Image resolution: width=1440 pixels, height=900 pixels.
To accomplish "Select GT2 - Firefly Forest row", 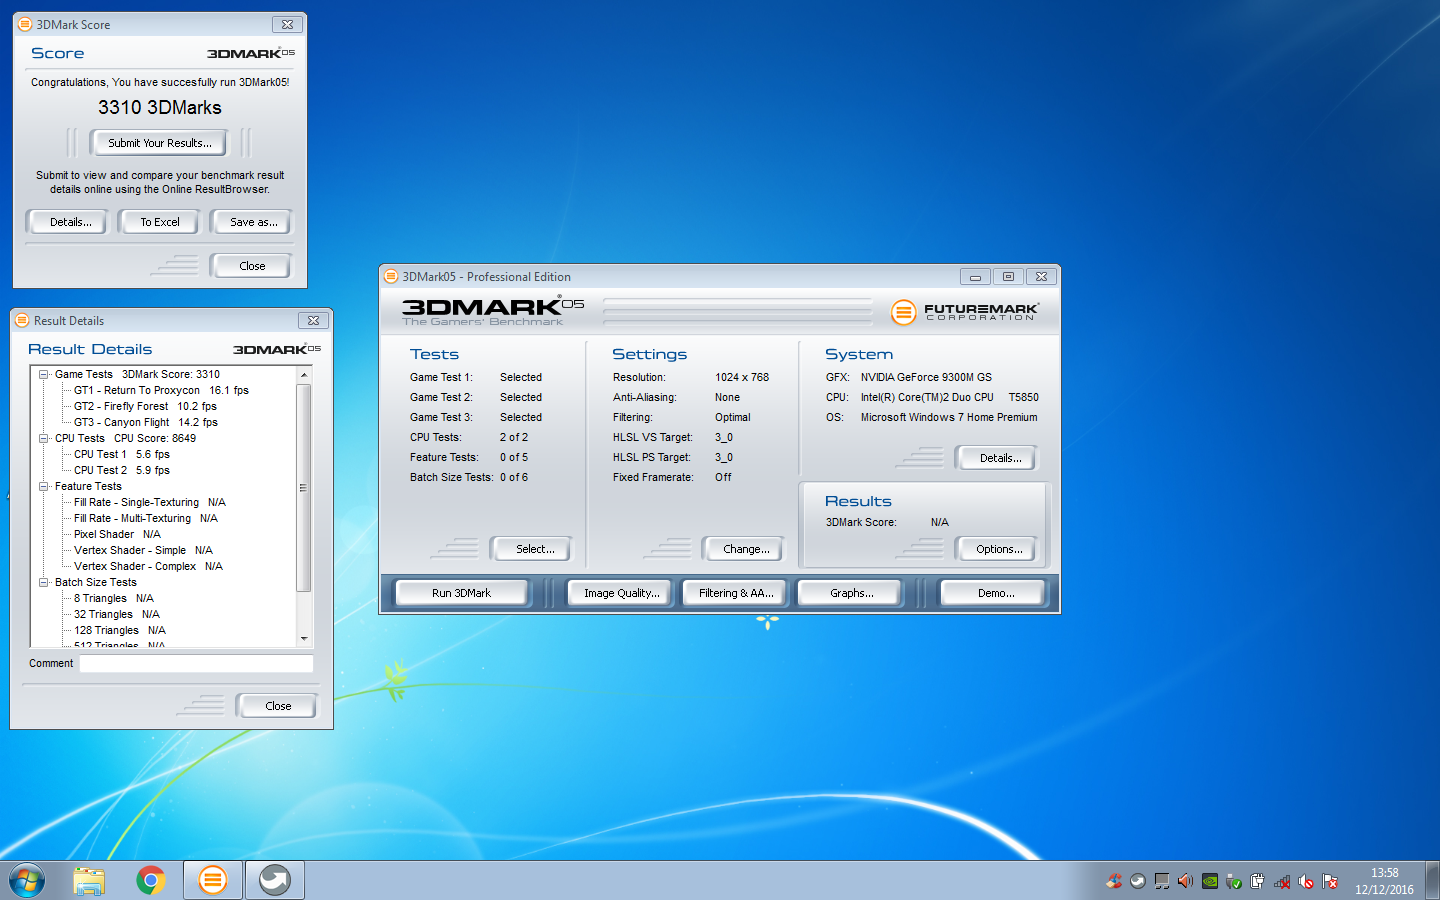I will point(145,407).
